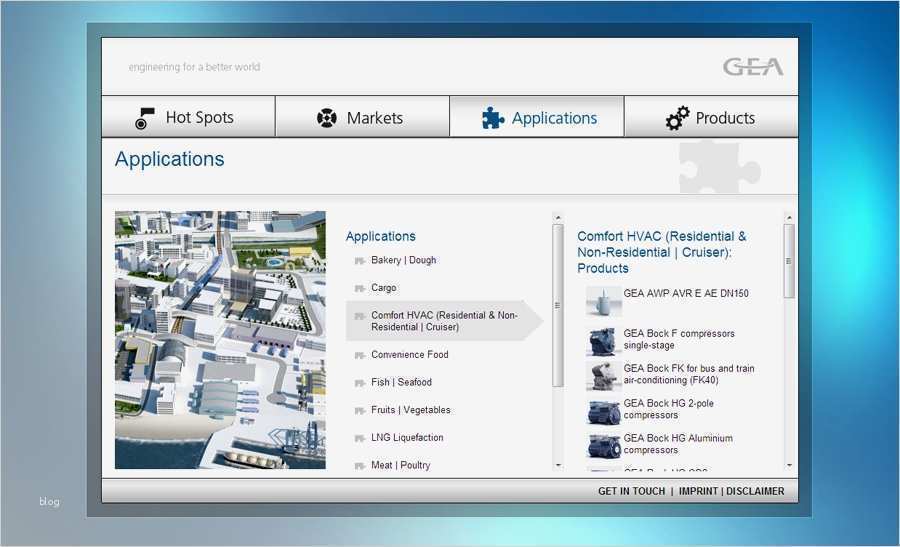Click the bullet icon beside Fruits | Vegetables

pyautogui.click(x=360, y=411)
